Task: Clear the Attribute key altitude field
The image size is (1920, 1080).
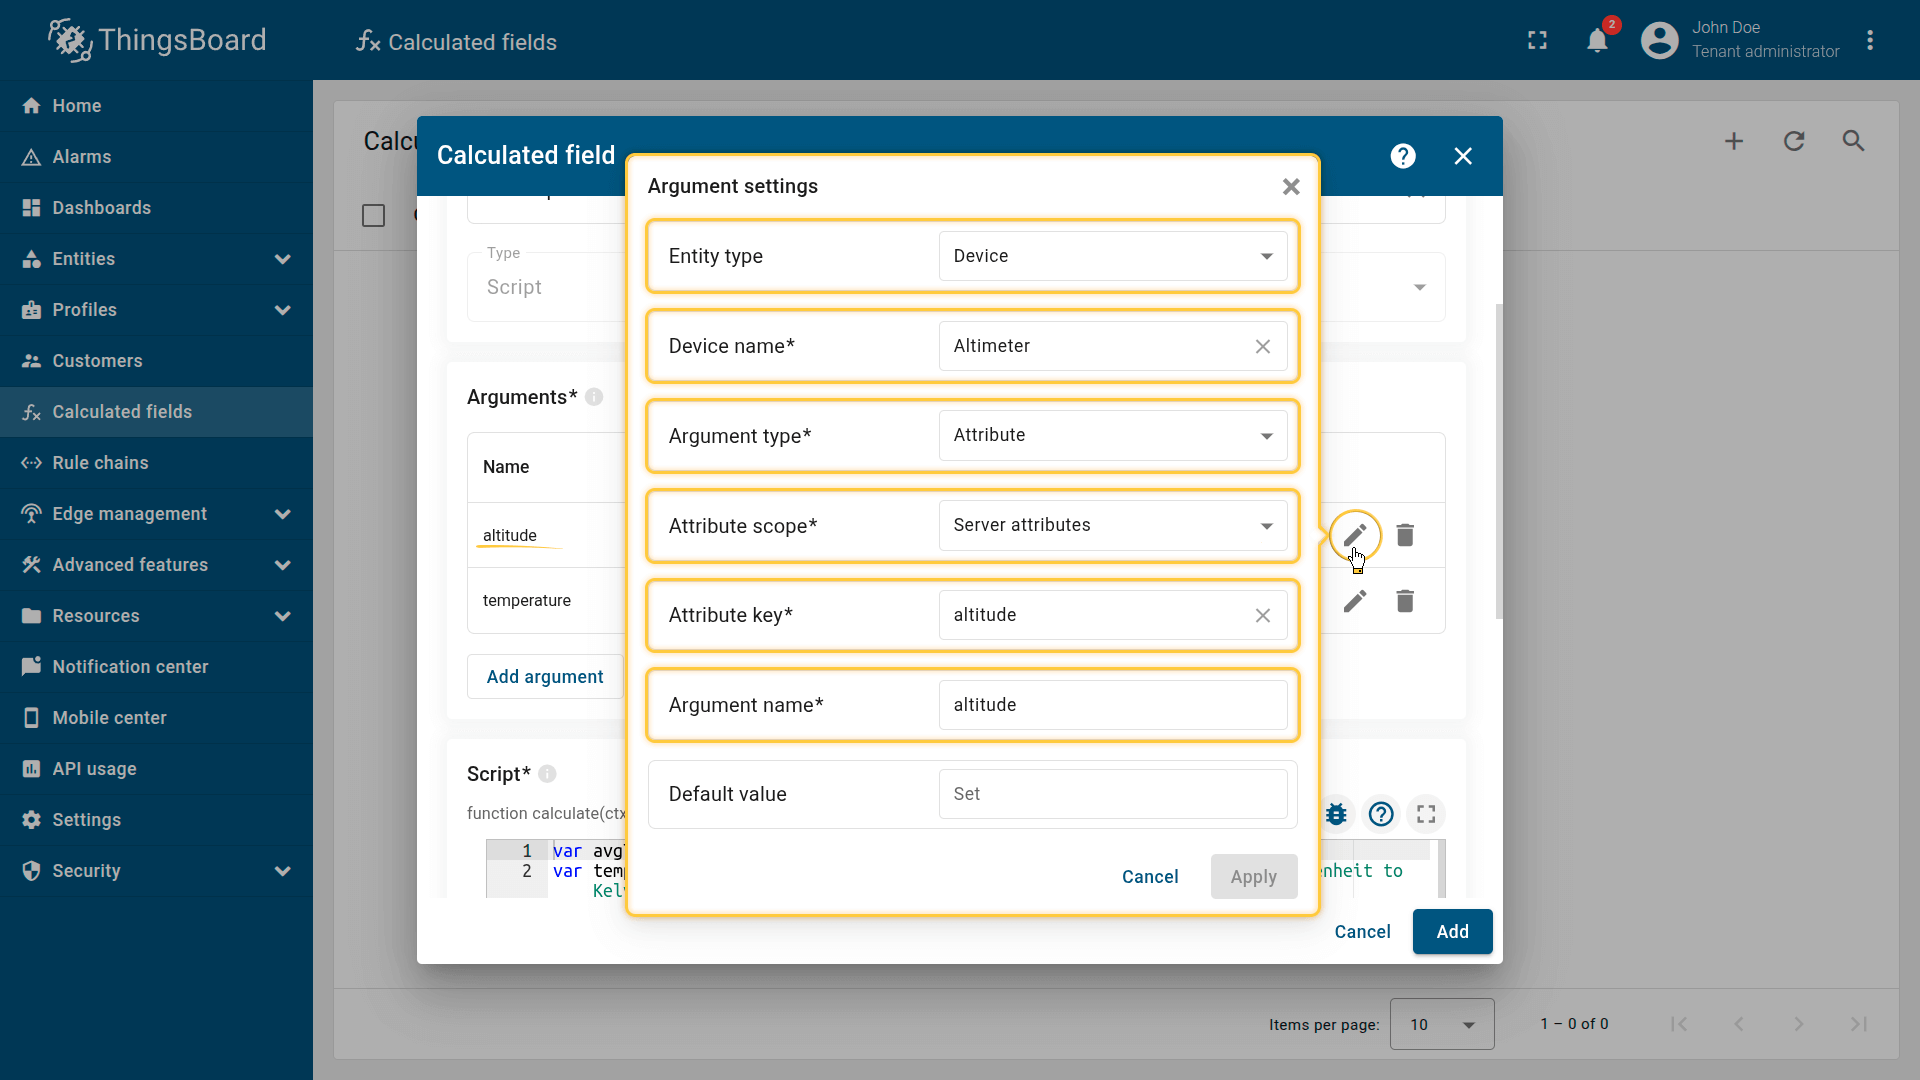Action: [1262, 616]
